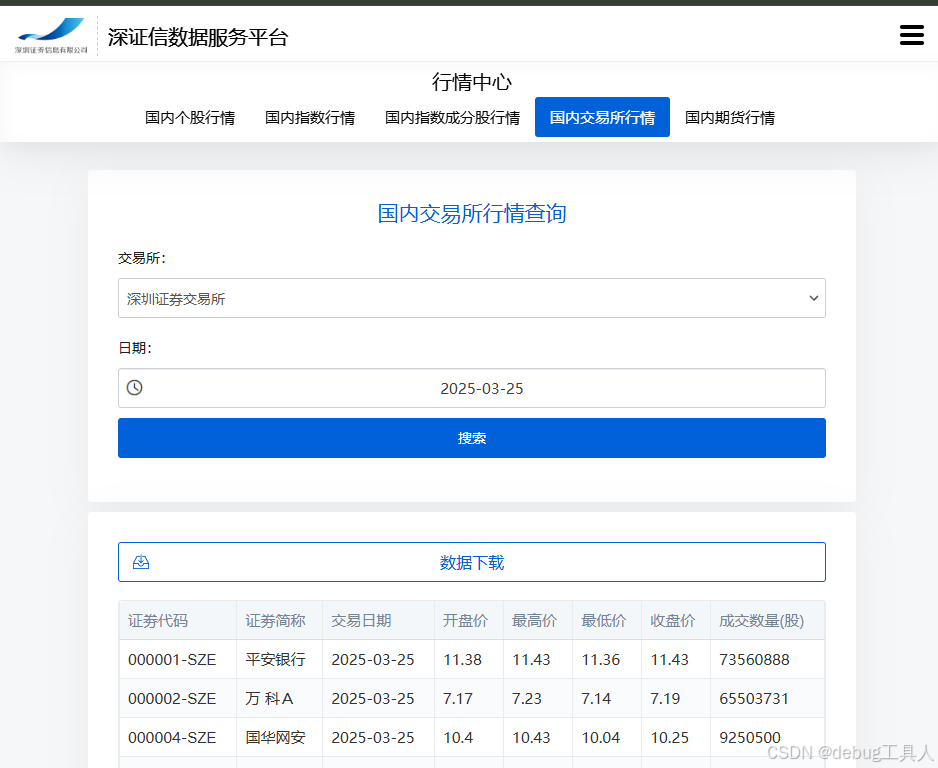
Task: Click the 行情中心 heading
Action: (x=472, y=82)
